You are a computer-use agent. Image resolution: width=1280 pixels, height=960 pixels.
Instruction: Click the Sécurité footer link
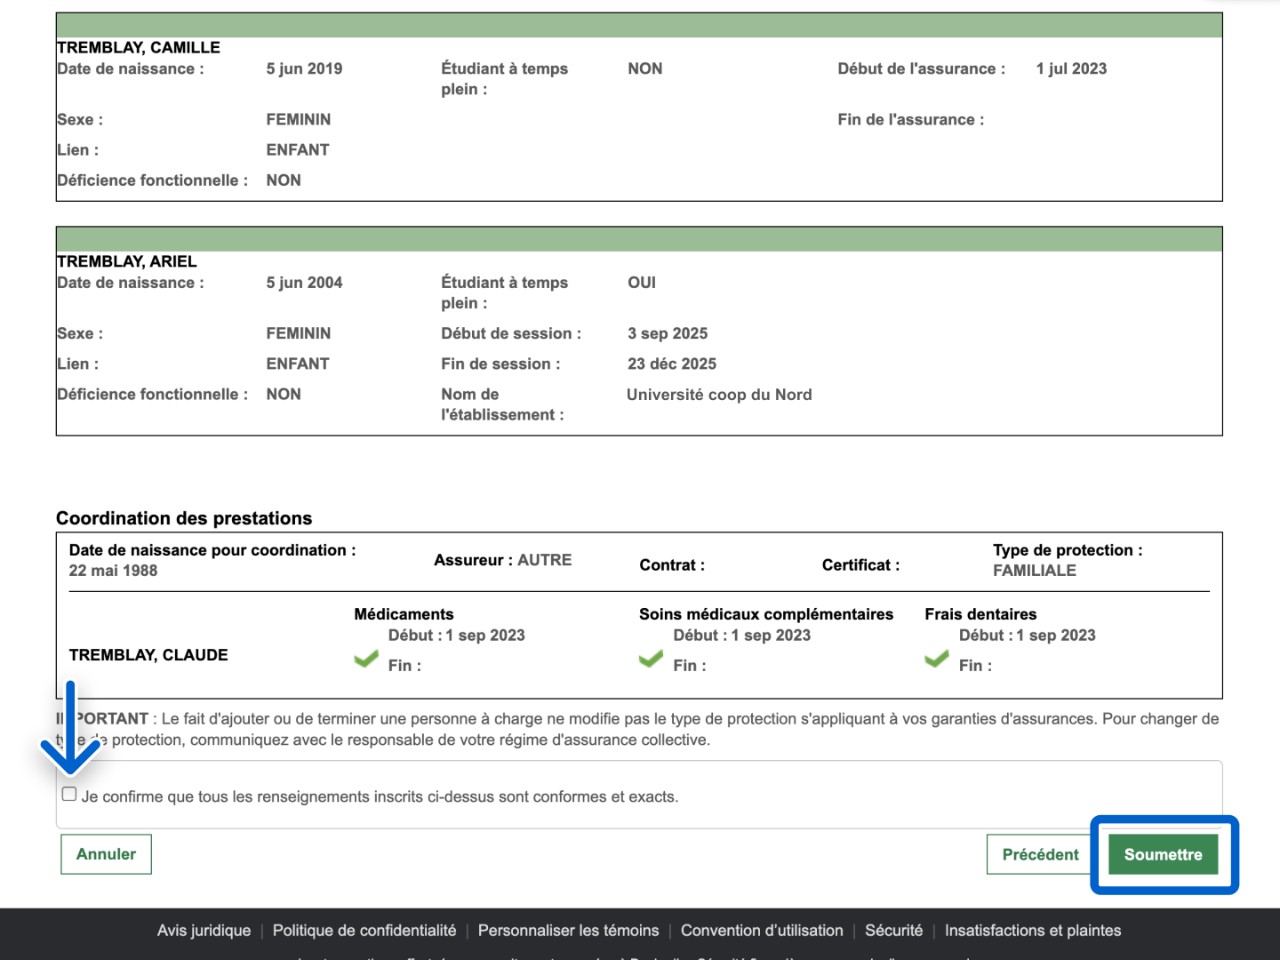(894, 931)
